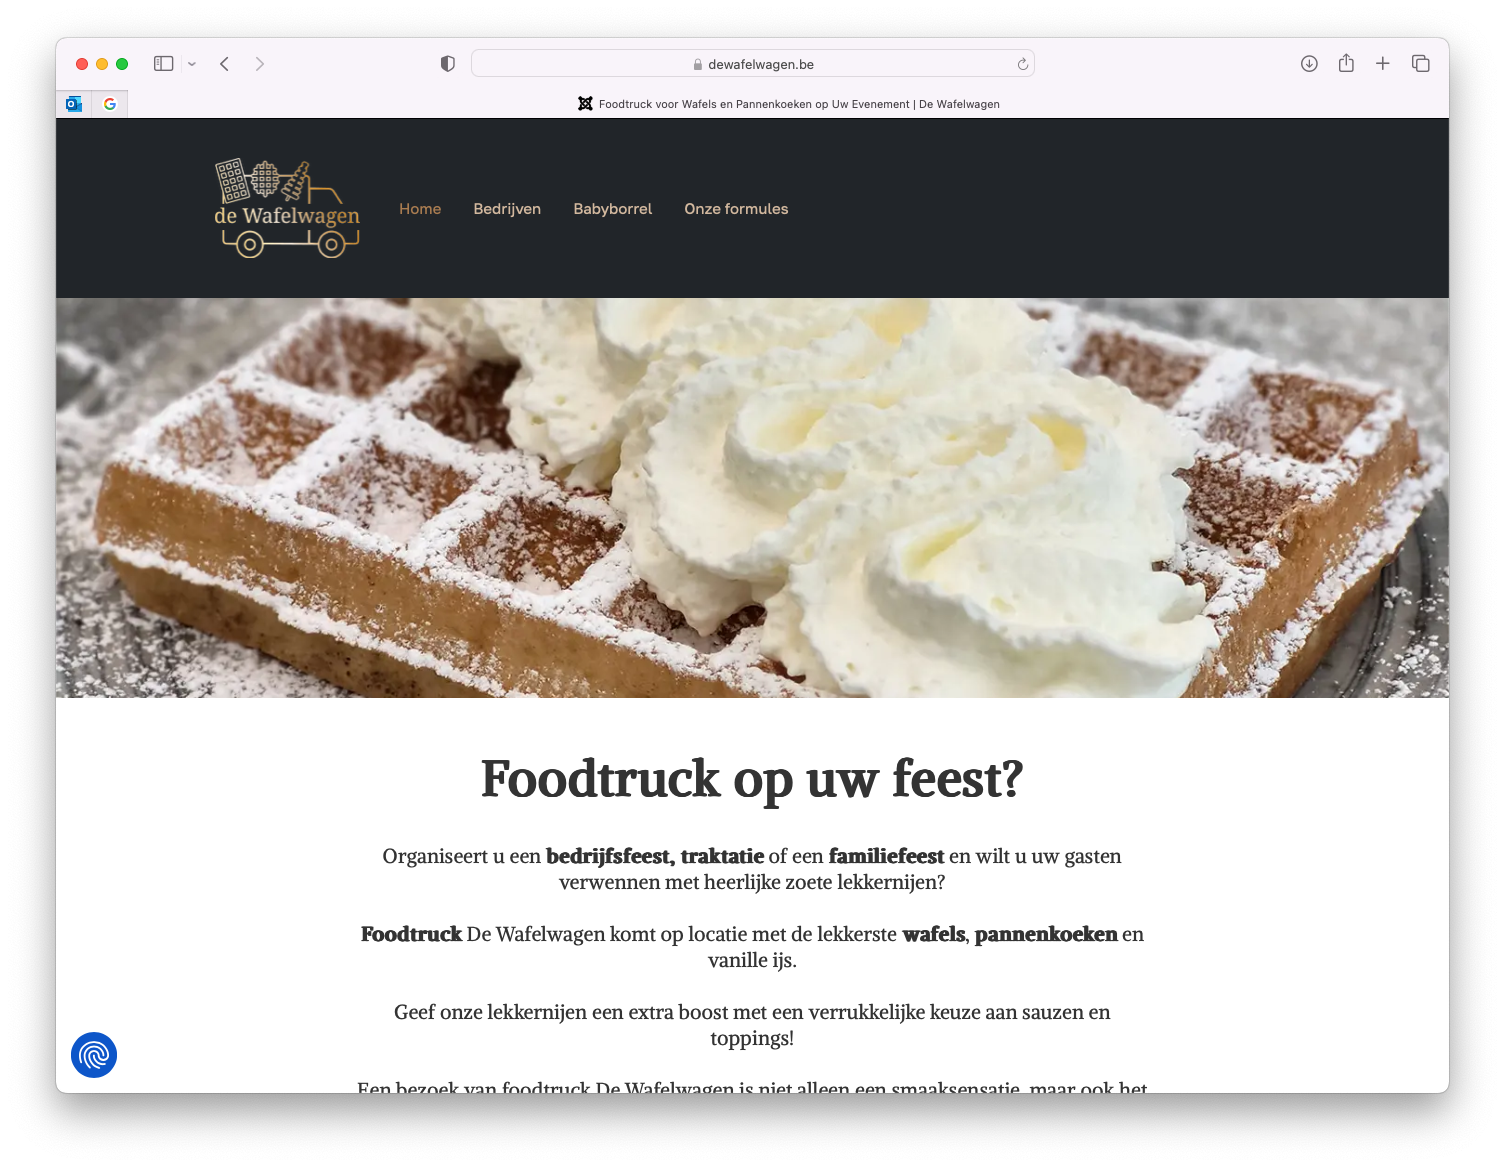Open the blue fingerprint cookie settings button

point(94,1055)
